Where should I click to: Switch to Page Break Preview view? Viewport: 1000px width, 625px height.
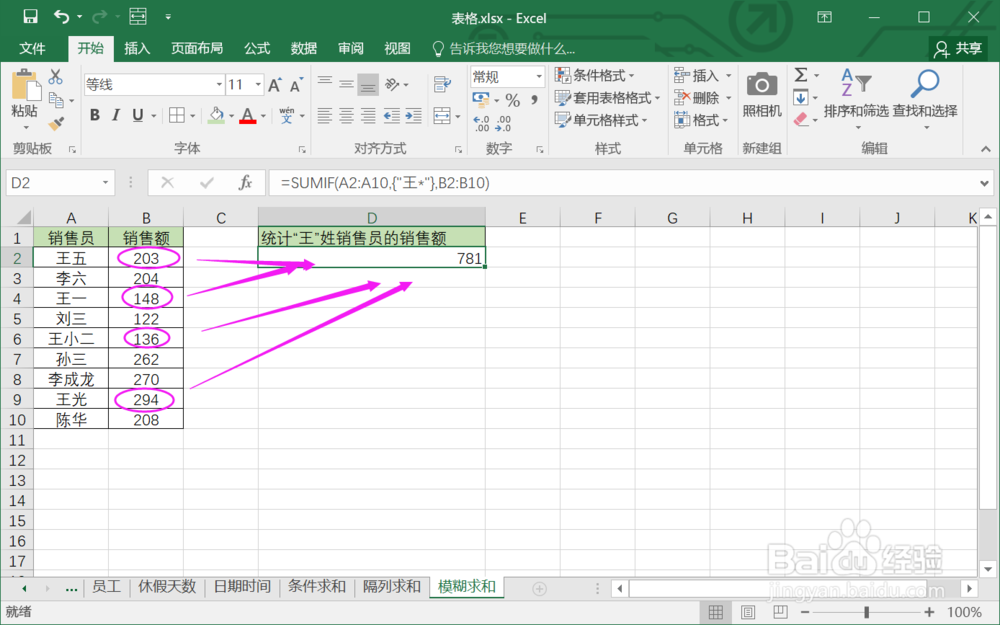[x=780, y=612]
